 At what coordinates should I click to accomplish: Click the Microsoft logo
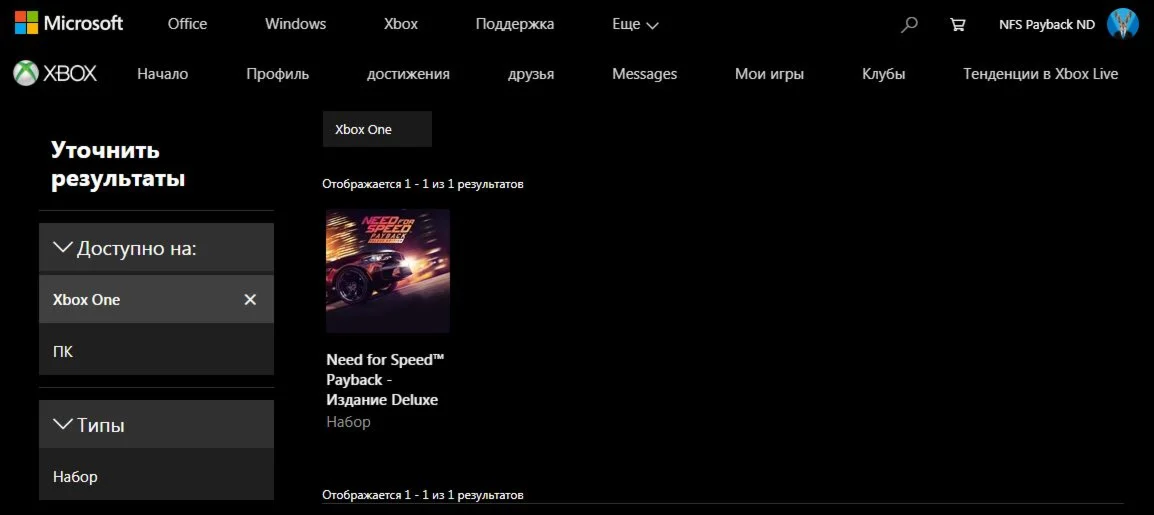pyautogui.click(x=69, y=24)
